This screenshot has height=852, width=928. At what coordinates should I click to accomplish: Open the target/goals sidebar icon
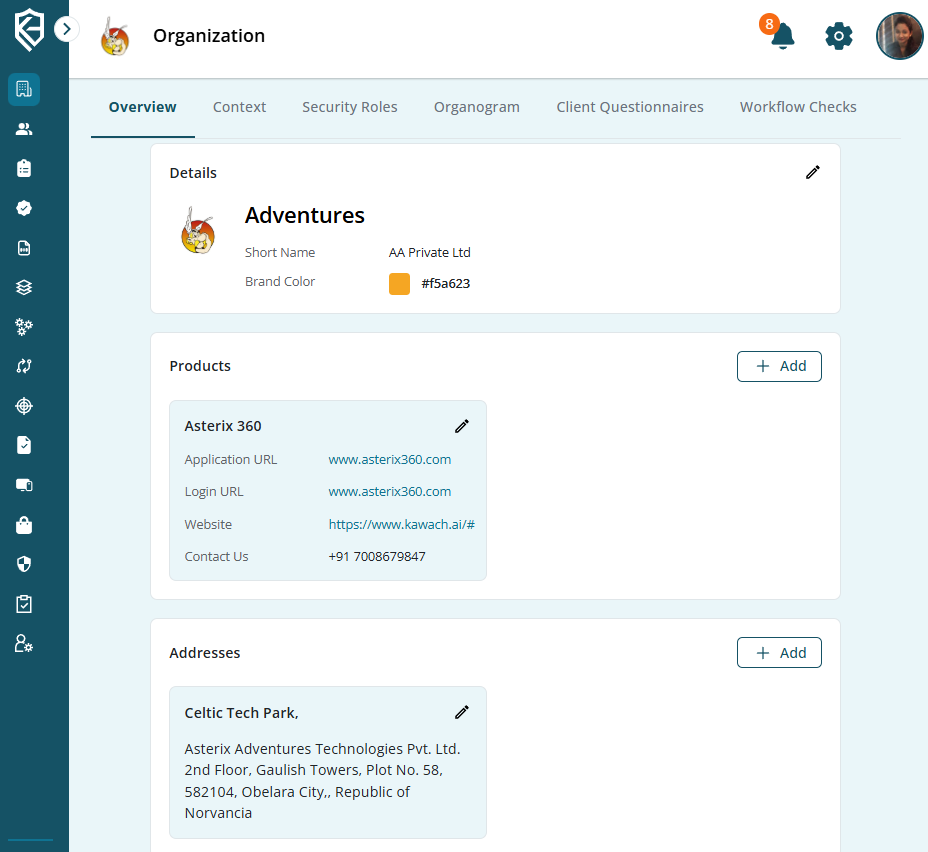(23, 406)
